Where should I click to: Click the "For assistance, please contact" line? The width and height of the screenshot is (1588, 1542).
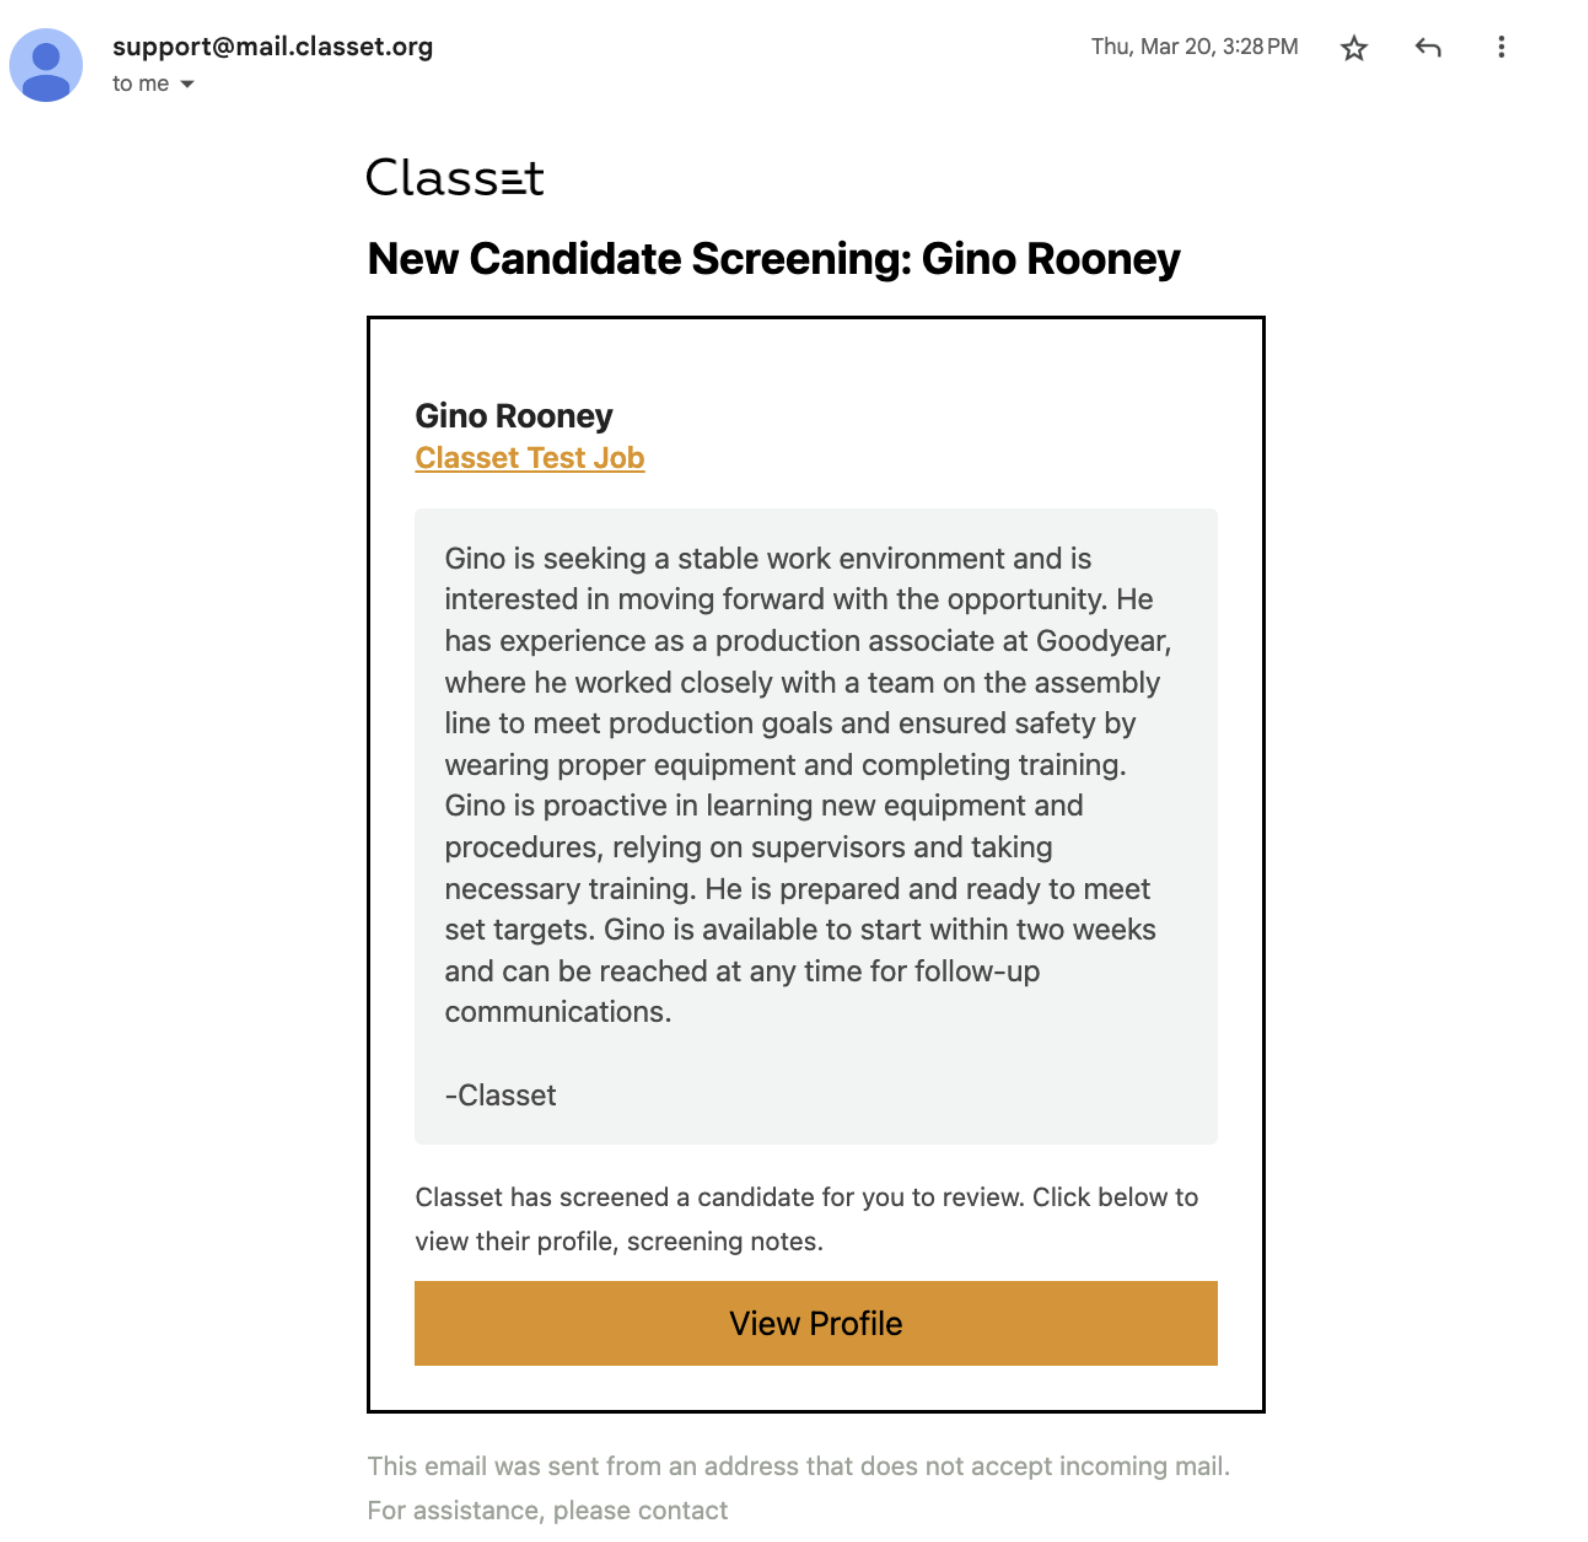click(547, 1510)
